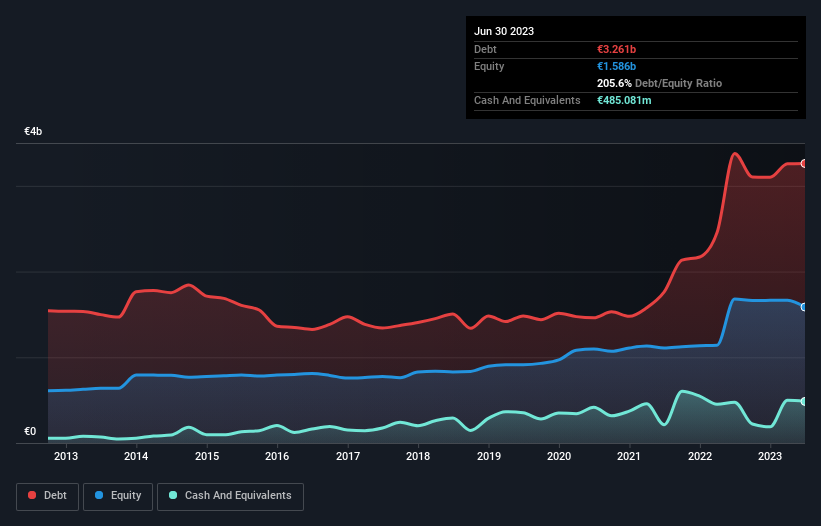The width and height of the screenshot is (821, 526).
Task: Click the €1.586b equity value
Action: click(x=616, y=66)
